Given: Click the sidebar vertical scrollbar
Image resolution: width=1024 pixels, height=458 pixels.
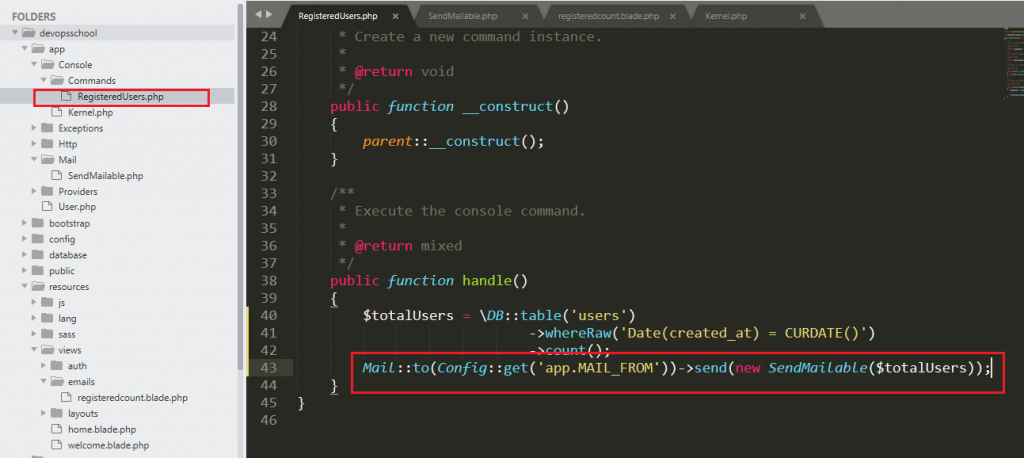Looking at the screenshot, I should tap(239, 200).
